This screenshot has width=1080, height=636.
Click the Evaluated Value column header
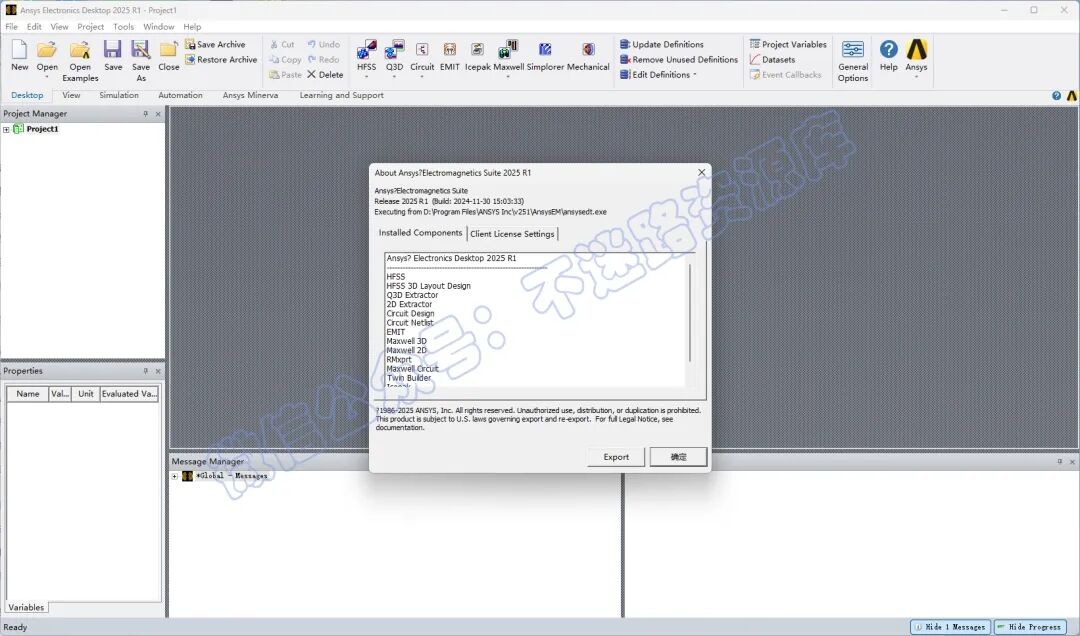coord(129,394)
